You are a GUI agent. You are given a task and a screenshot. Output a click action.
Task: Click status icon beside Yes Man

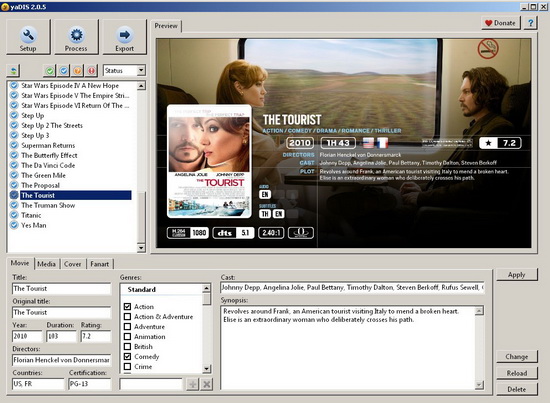pos(14,225)
